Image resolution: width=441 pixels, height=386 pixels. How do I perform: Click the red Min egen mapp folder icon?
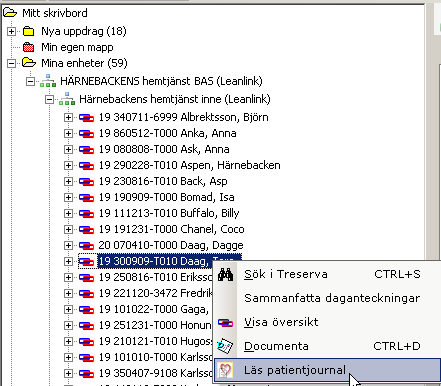pos(29,47)
